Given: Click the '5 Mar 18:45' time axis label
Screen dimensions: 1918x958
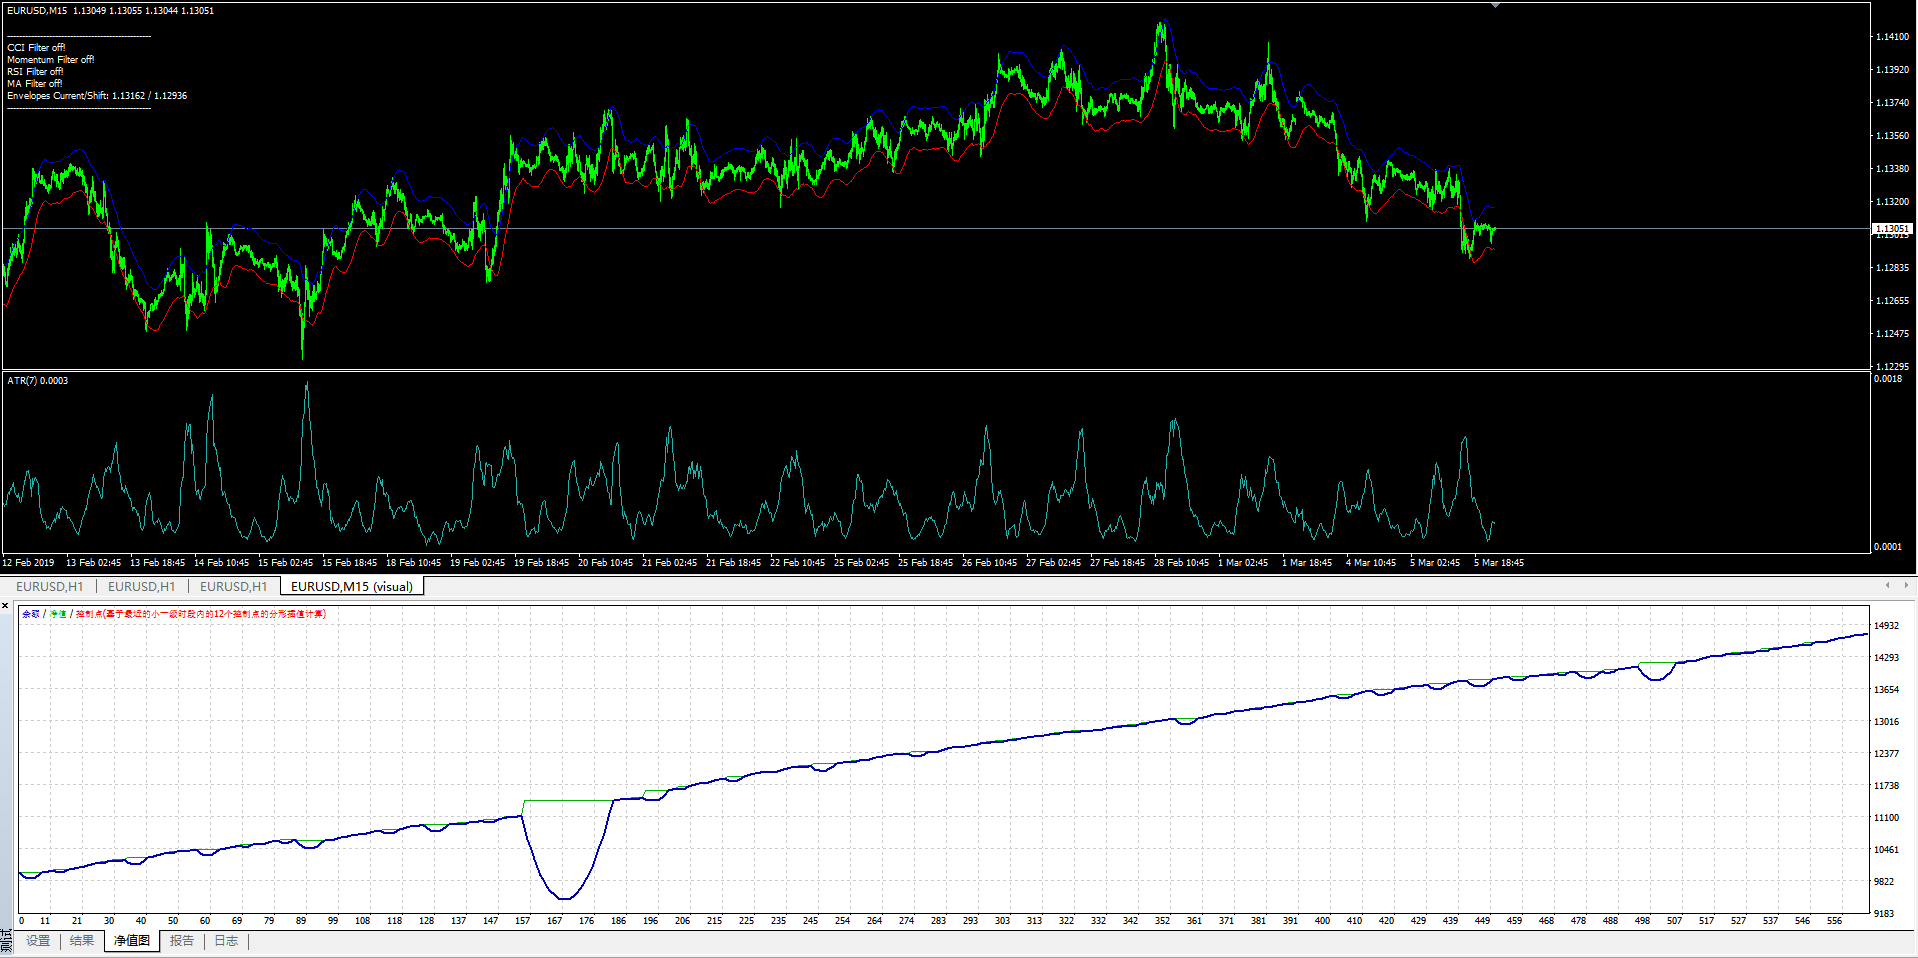Looking at the screenshot, I should [1499, 563].
